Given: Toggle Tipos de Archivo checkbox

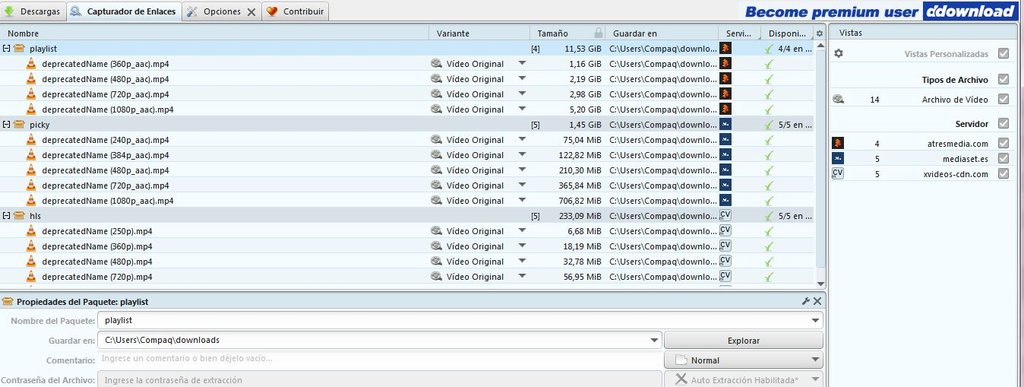Looking at the screenshot, I should pyautogui.click(x=1003, y=80).
